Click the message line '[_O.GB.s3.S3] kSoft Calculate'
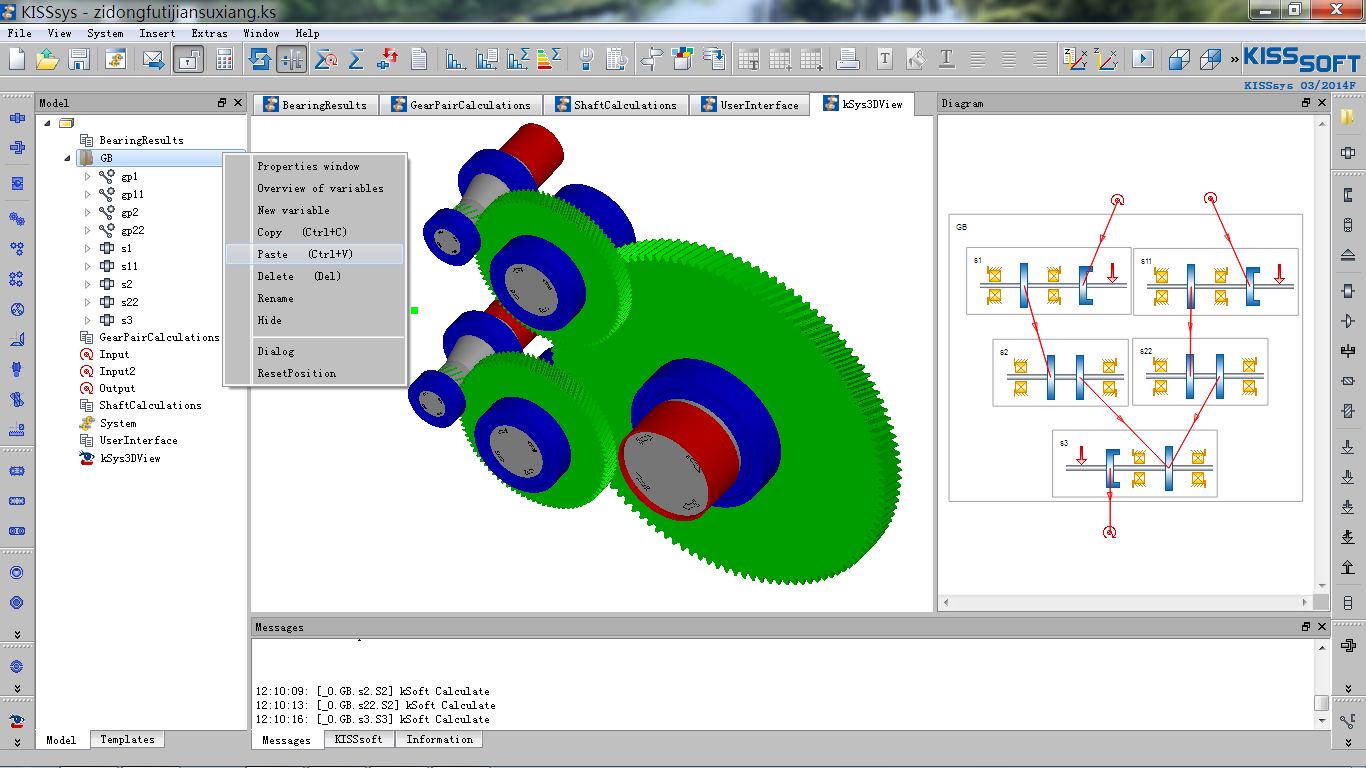 coord(403,719)
